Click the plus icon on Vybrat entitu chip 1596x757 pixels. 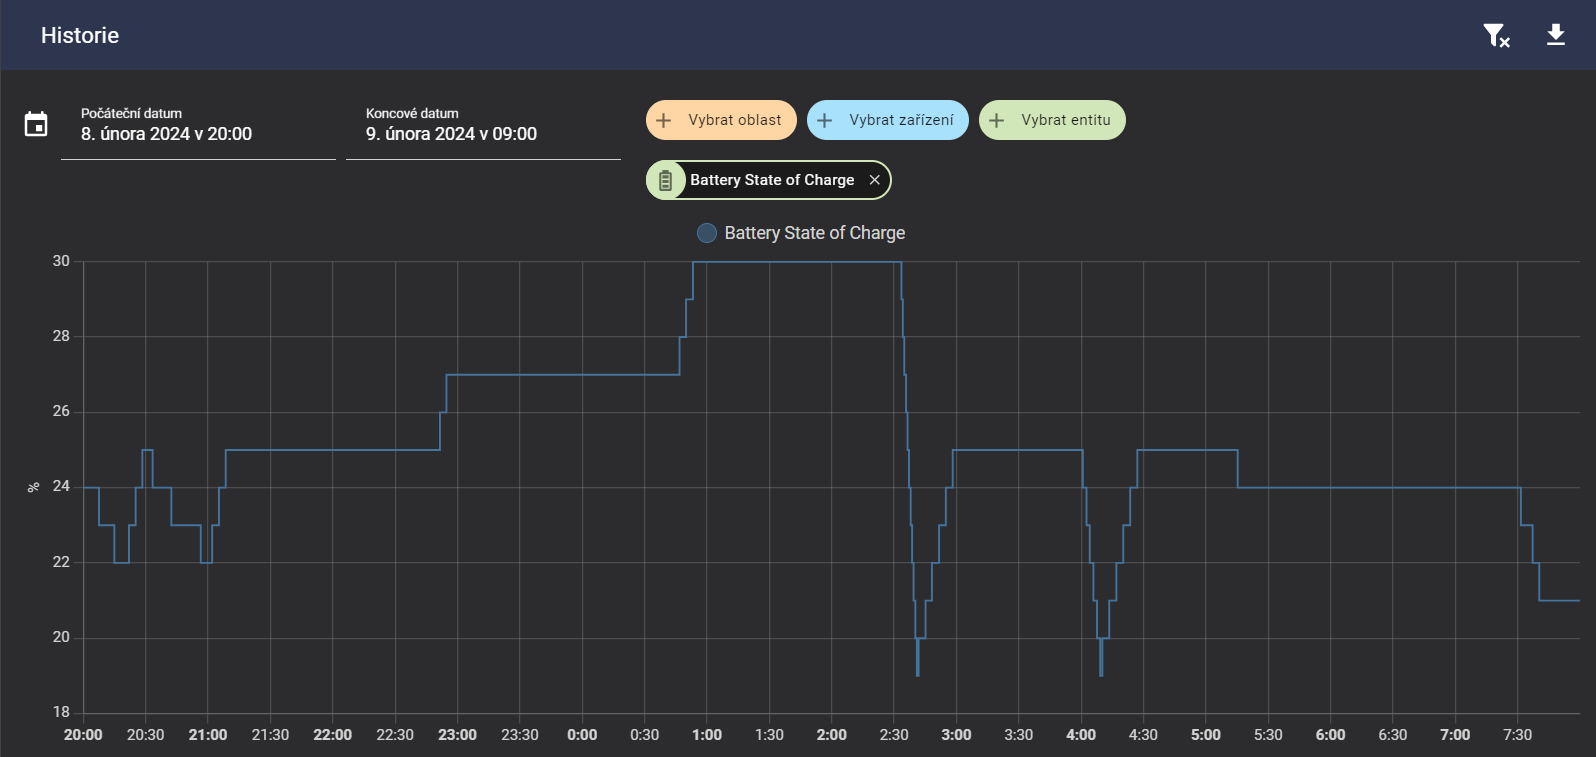(996, 120)
